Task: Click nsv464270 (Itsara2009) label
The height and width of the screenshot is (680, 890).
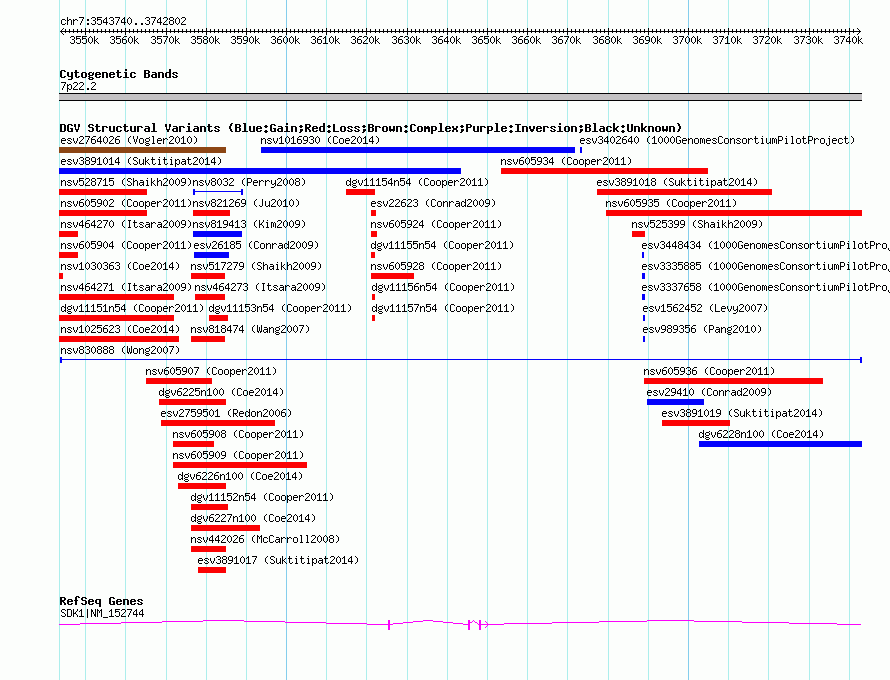Action: pos(126,224)
